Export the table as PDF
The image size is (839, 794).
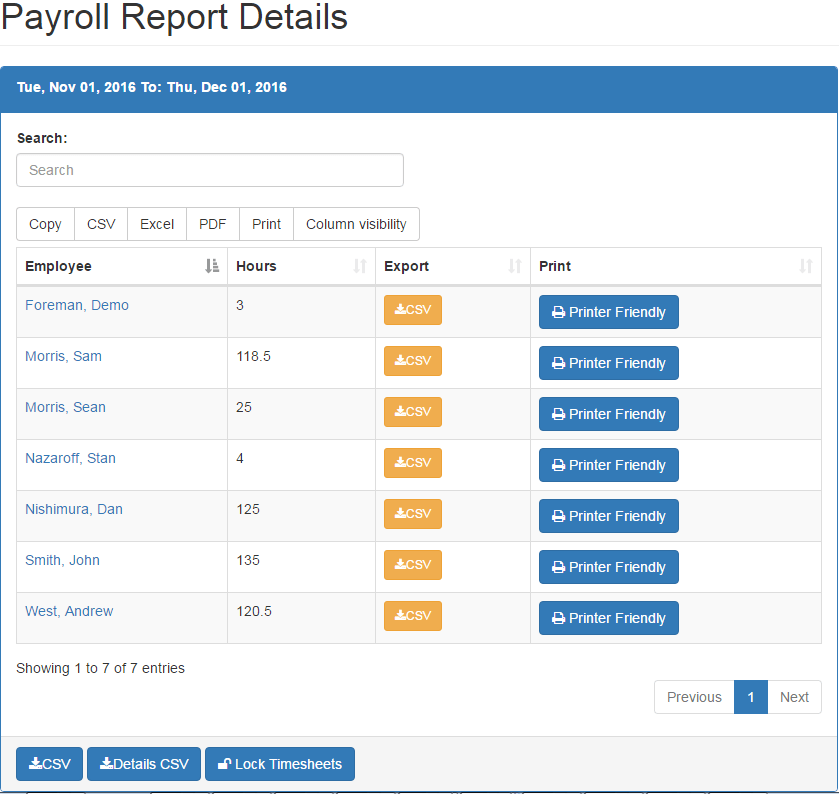click(213, 224)
